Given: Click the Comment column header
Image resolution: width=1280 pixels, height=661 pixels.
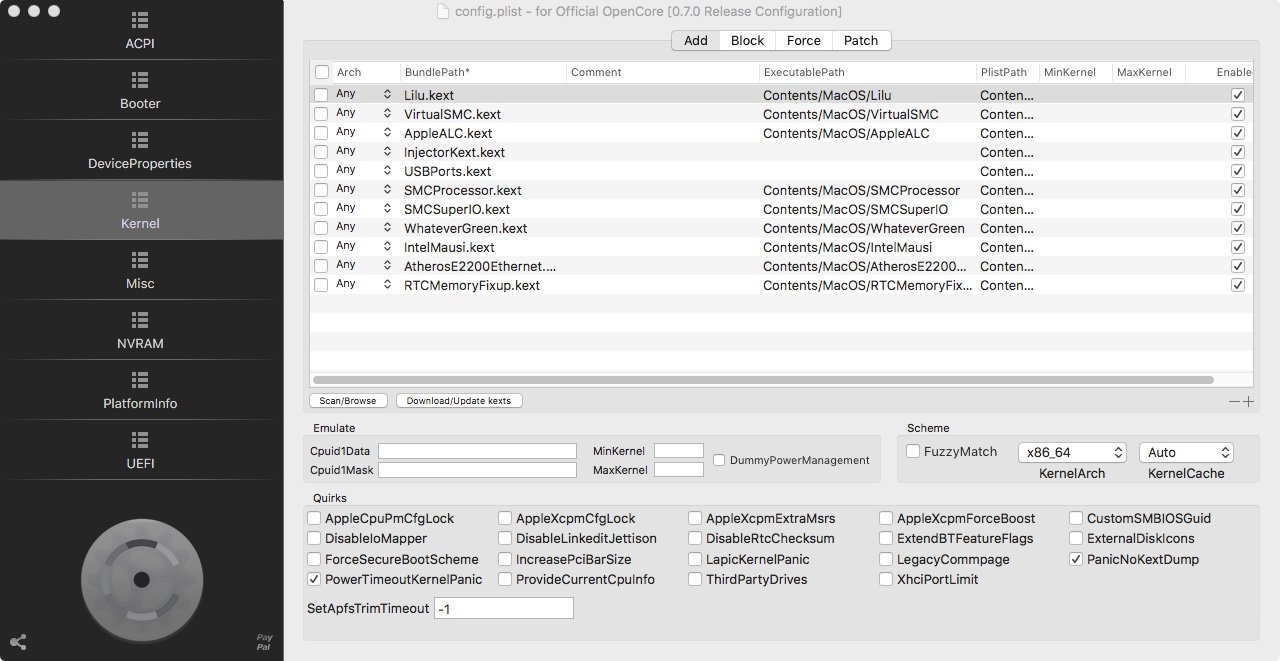Looking at the screenshot, I should click(x=662, y=72).
